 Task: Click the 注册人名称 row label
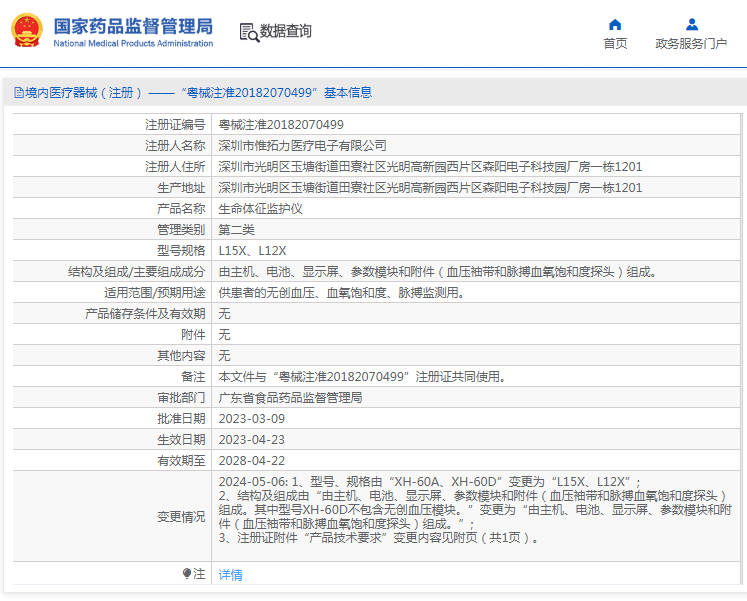point(175,146)
